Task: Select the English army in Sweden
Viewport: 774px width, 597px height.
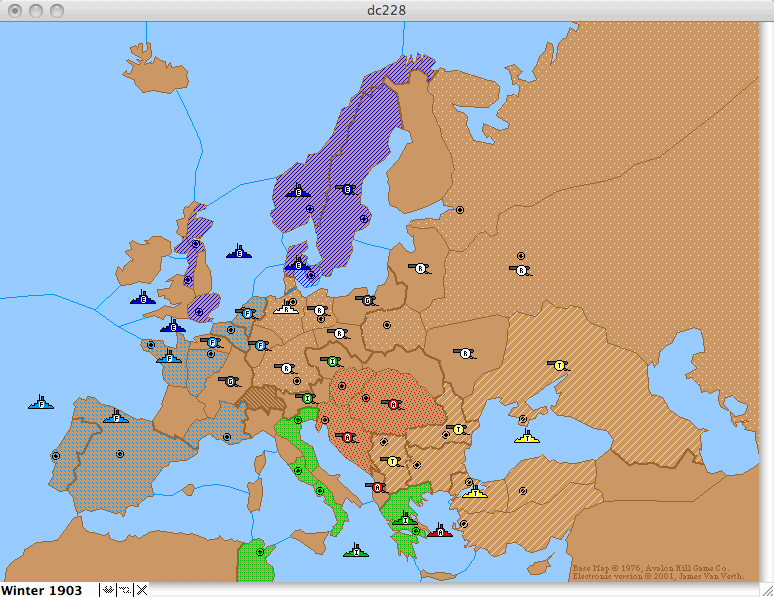Action: [x=346, y=189]
